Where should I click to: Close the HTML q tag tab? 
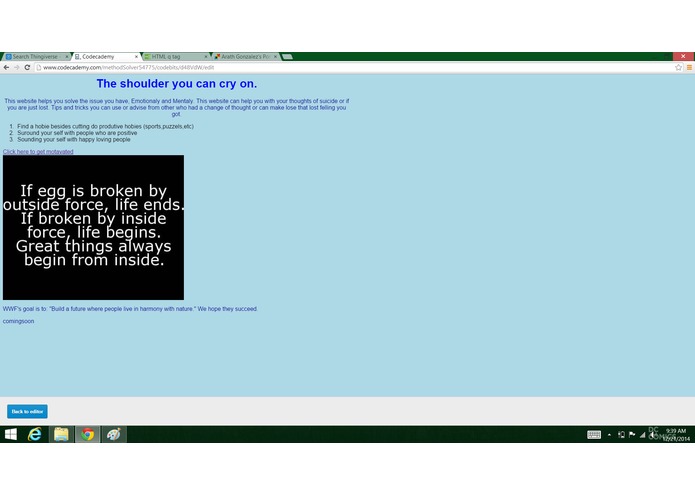[x=206, y=57]
